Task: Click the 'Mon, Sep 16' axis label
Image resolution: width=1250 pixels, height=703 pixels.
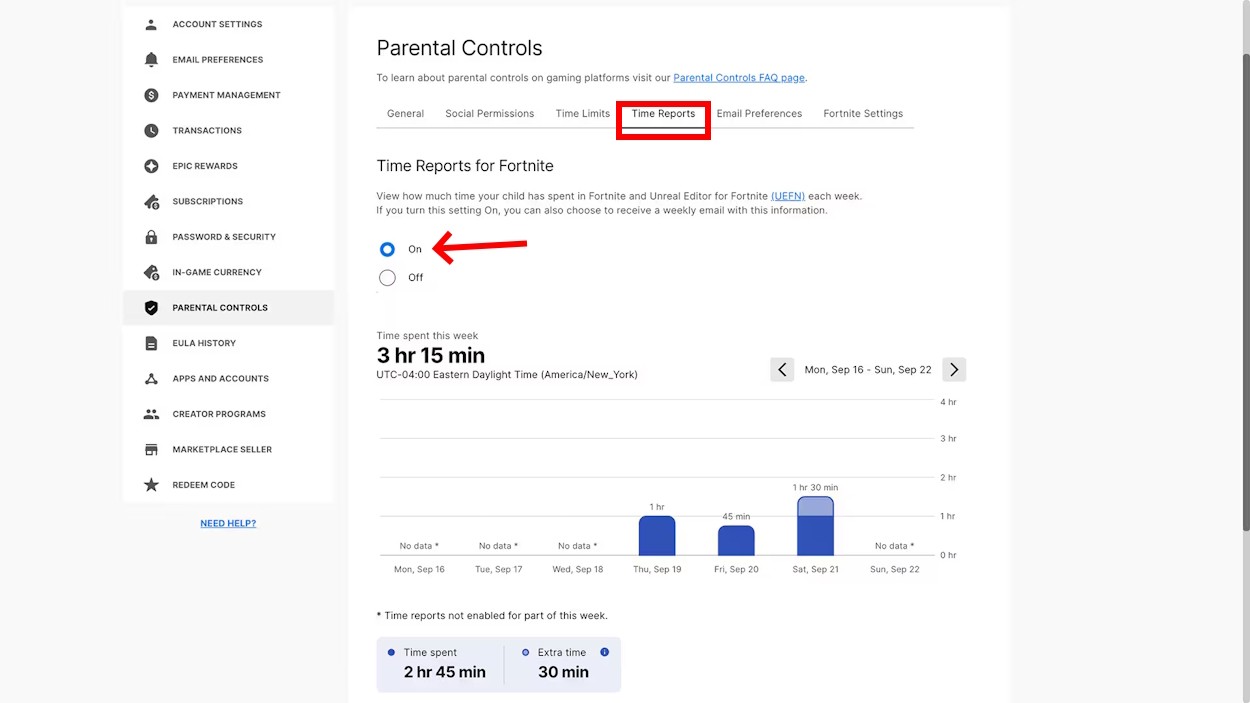Action: [x=419, y=569]
